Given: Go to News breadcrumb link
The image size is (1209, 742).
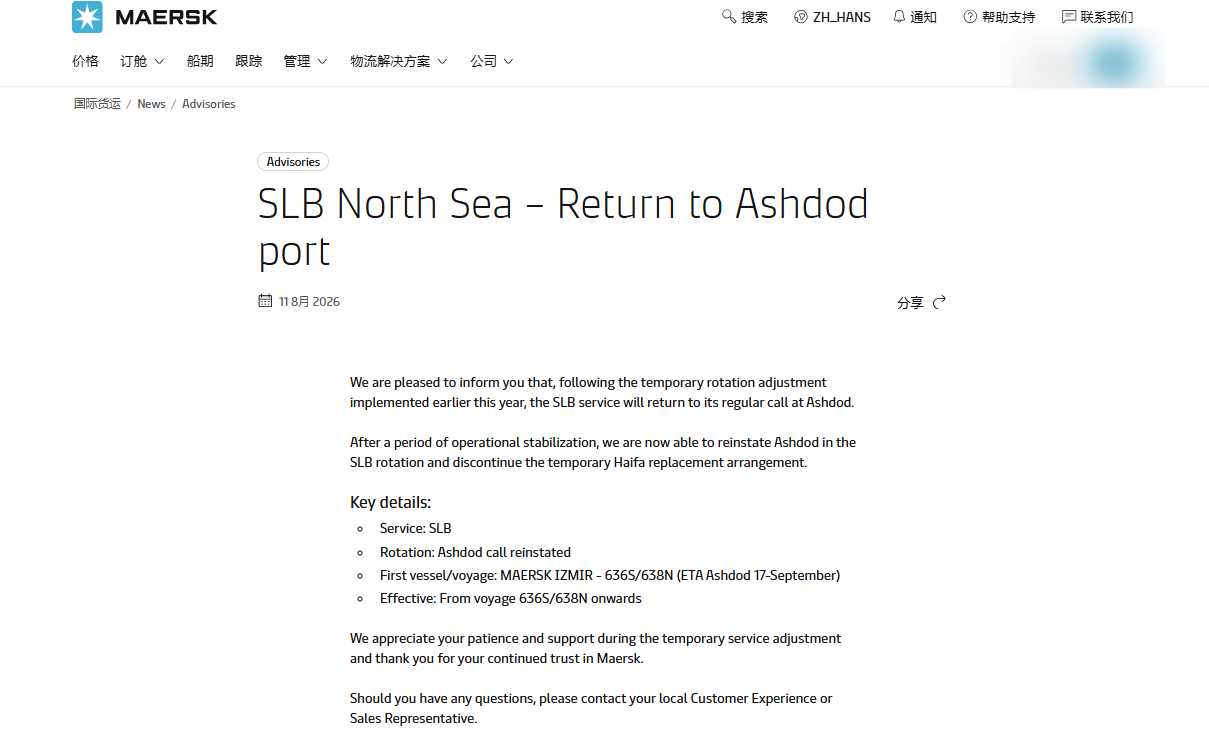Looking at the screenshot, I should (x=151, y=104).
